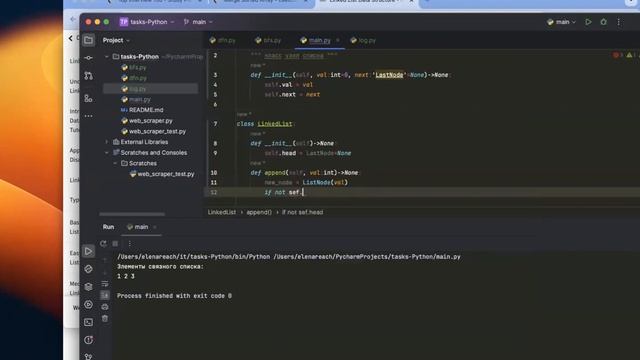Open the Structure tool window icon
This screenshot has width=640, height=360.
coord(88,98)
